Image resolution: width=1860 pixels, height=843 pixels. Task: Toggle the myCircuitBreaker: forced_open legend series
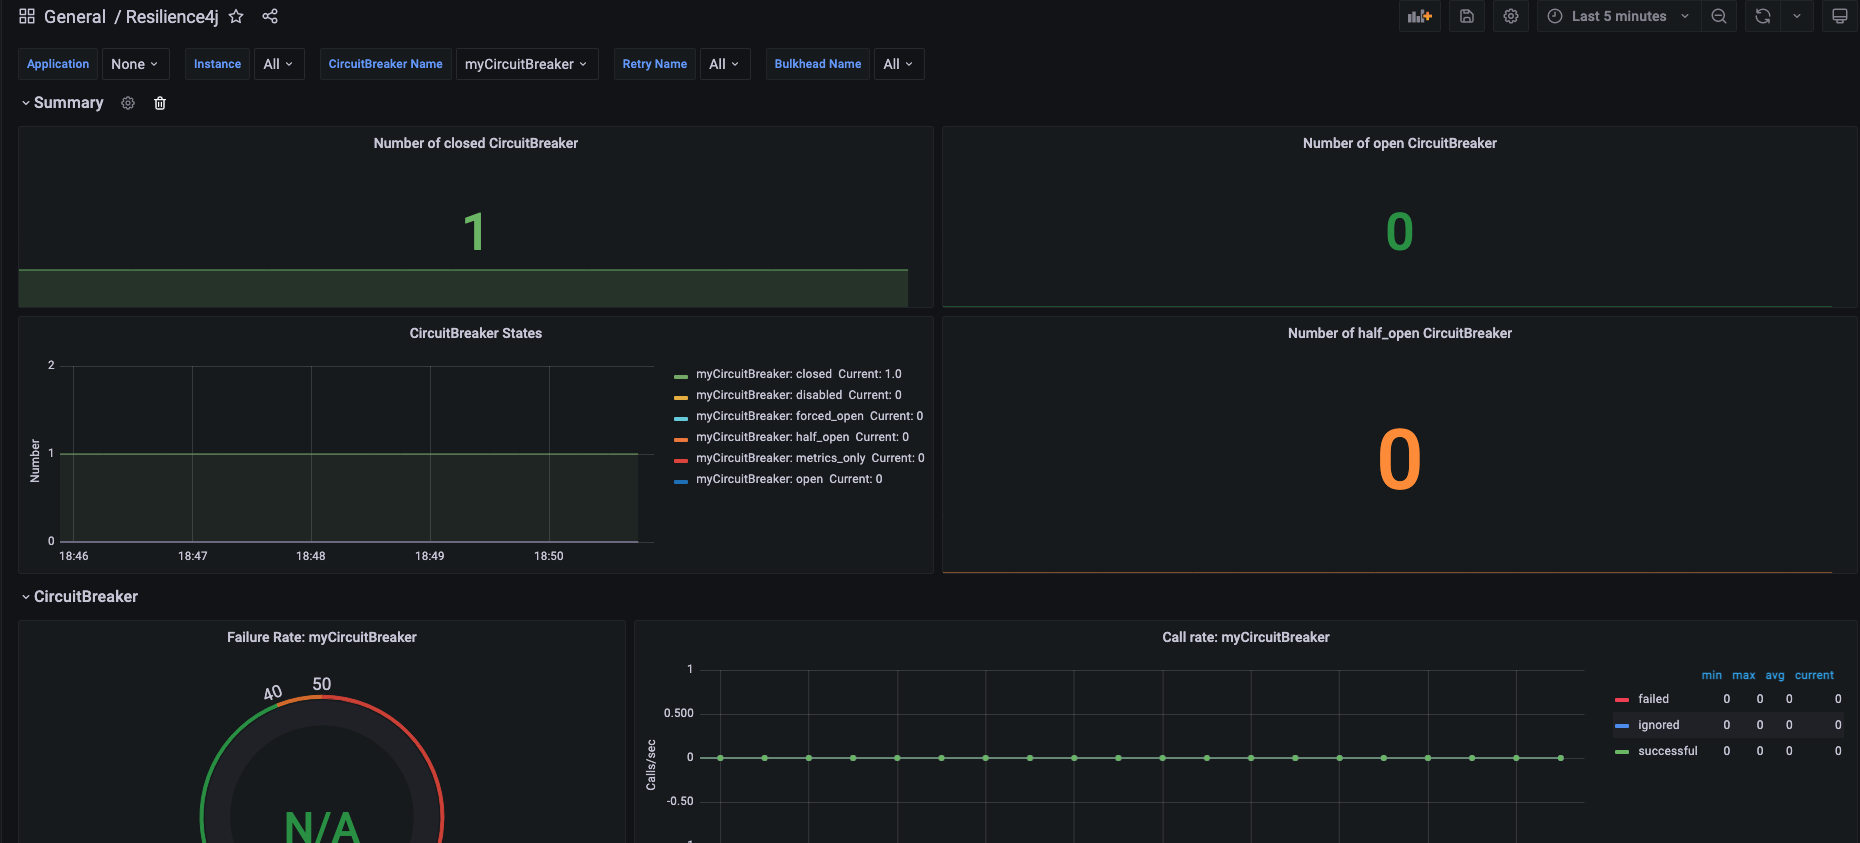pyautogui.click(x=780, y=416)
